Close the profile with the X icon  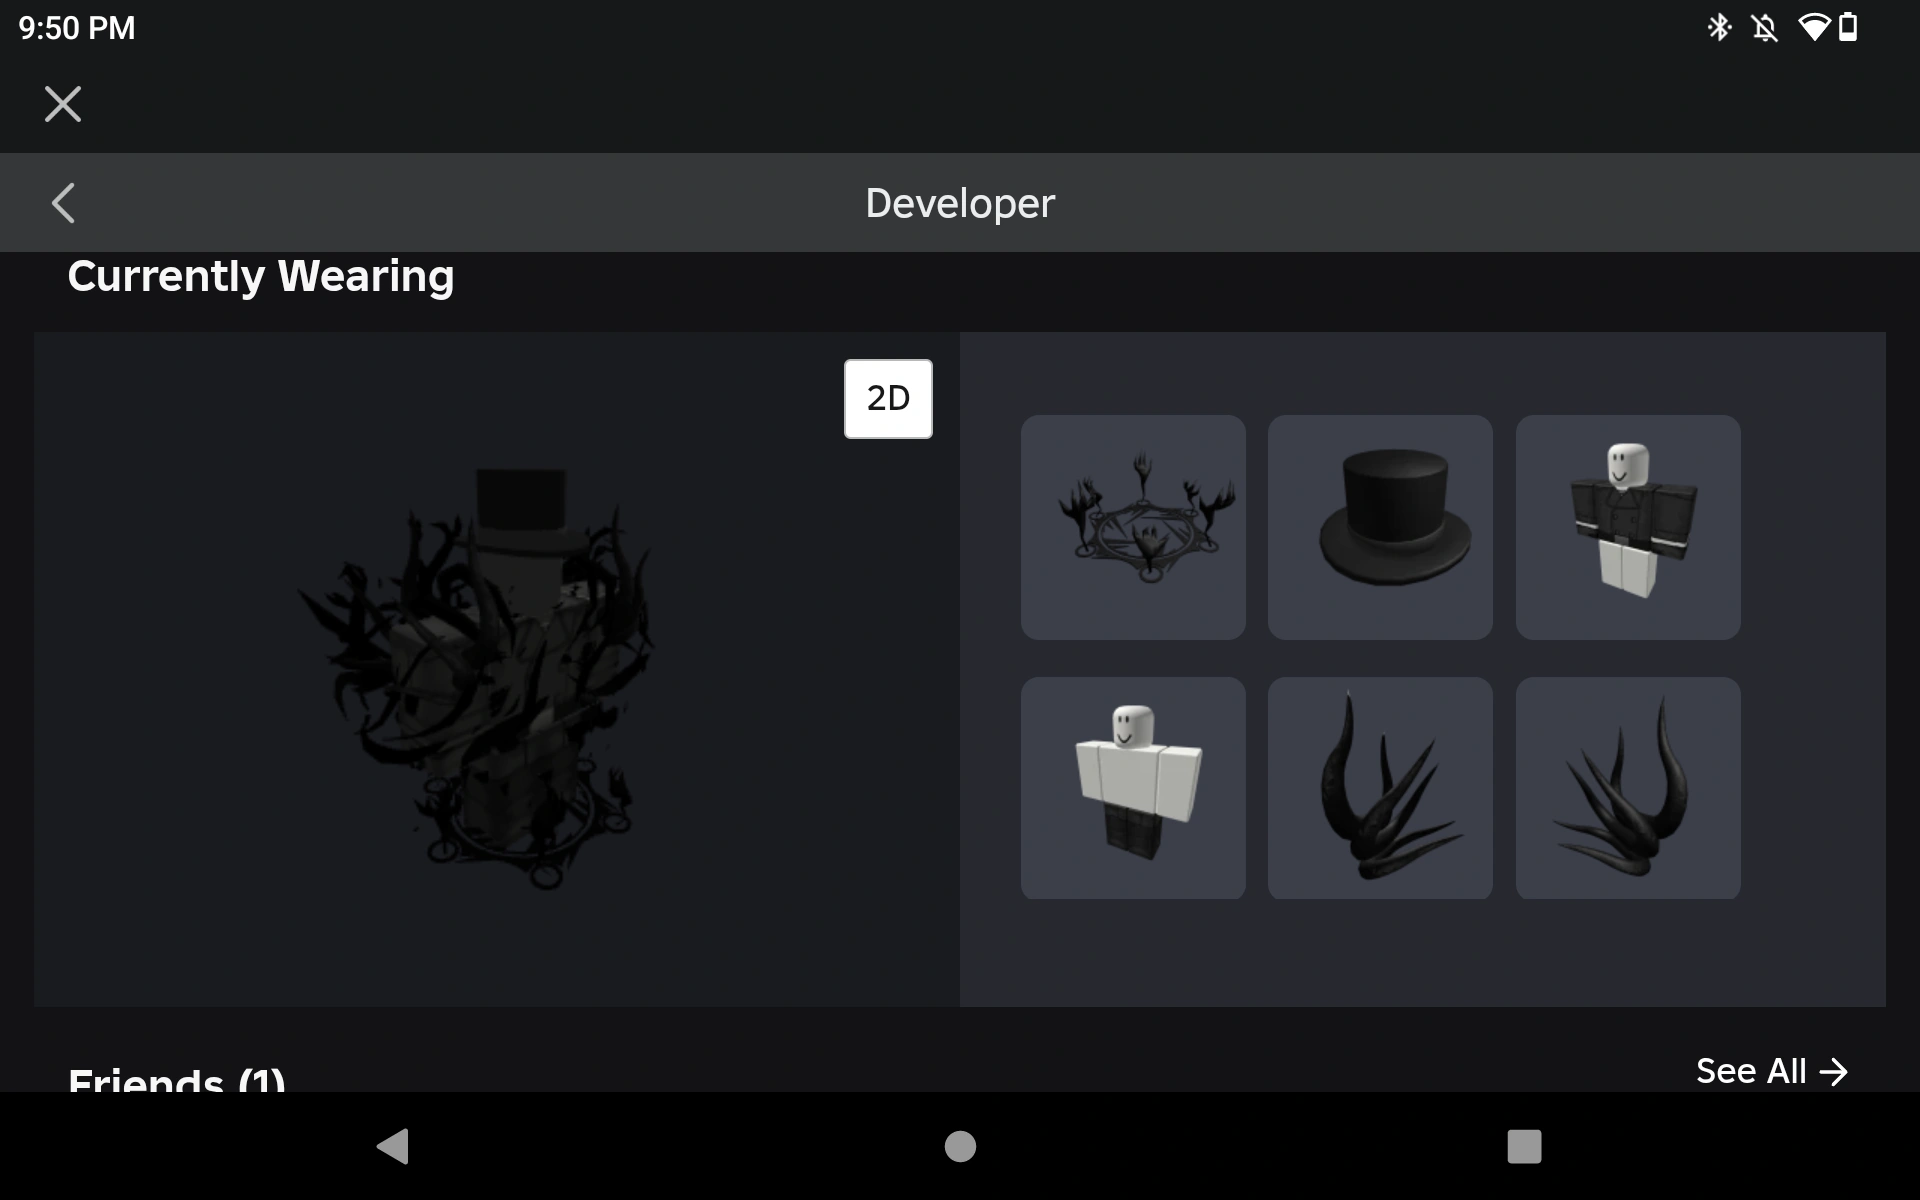63,104
